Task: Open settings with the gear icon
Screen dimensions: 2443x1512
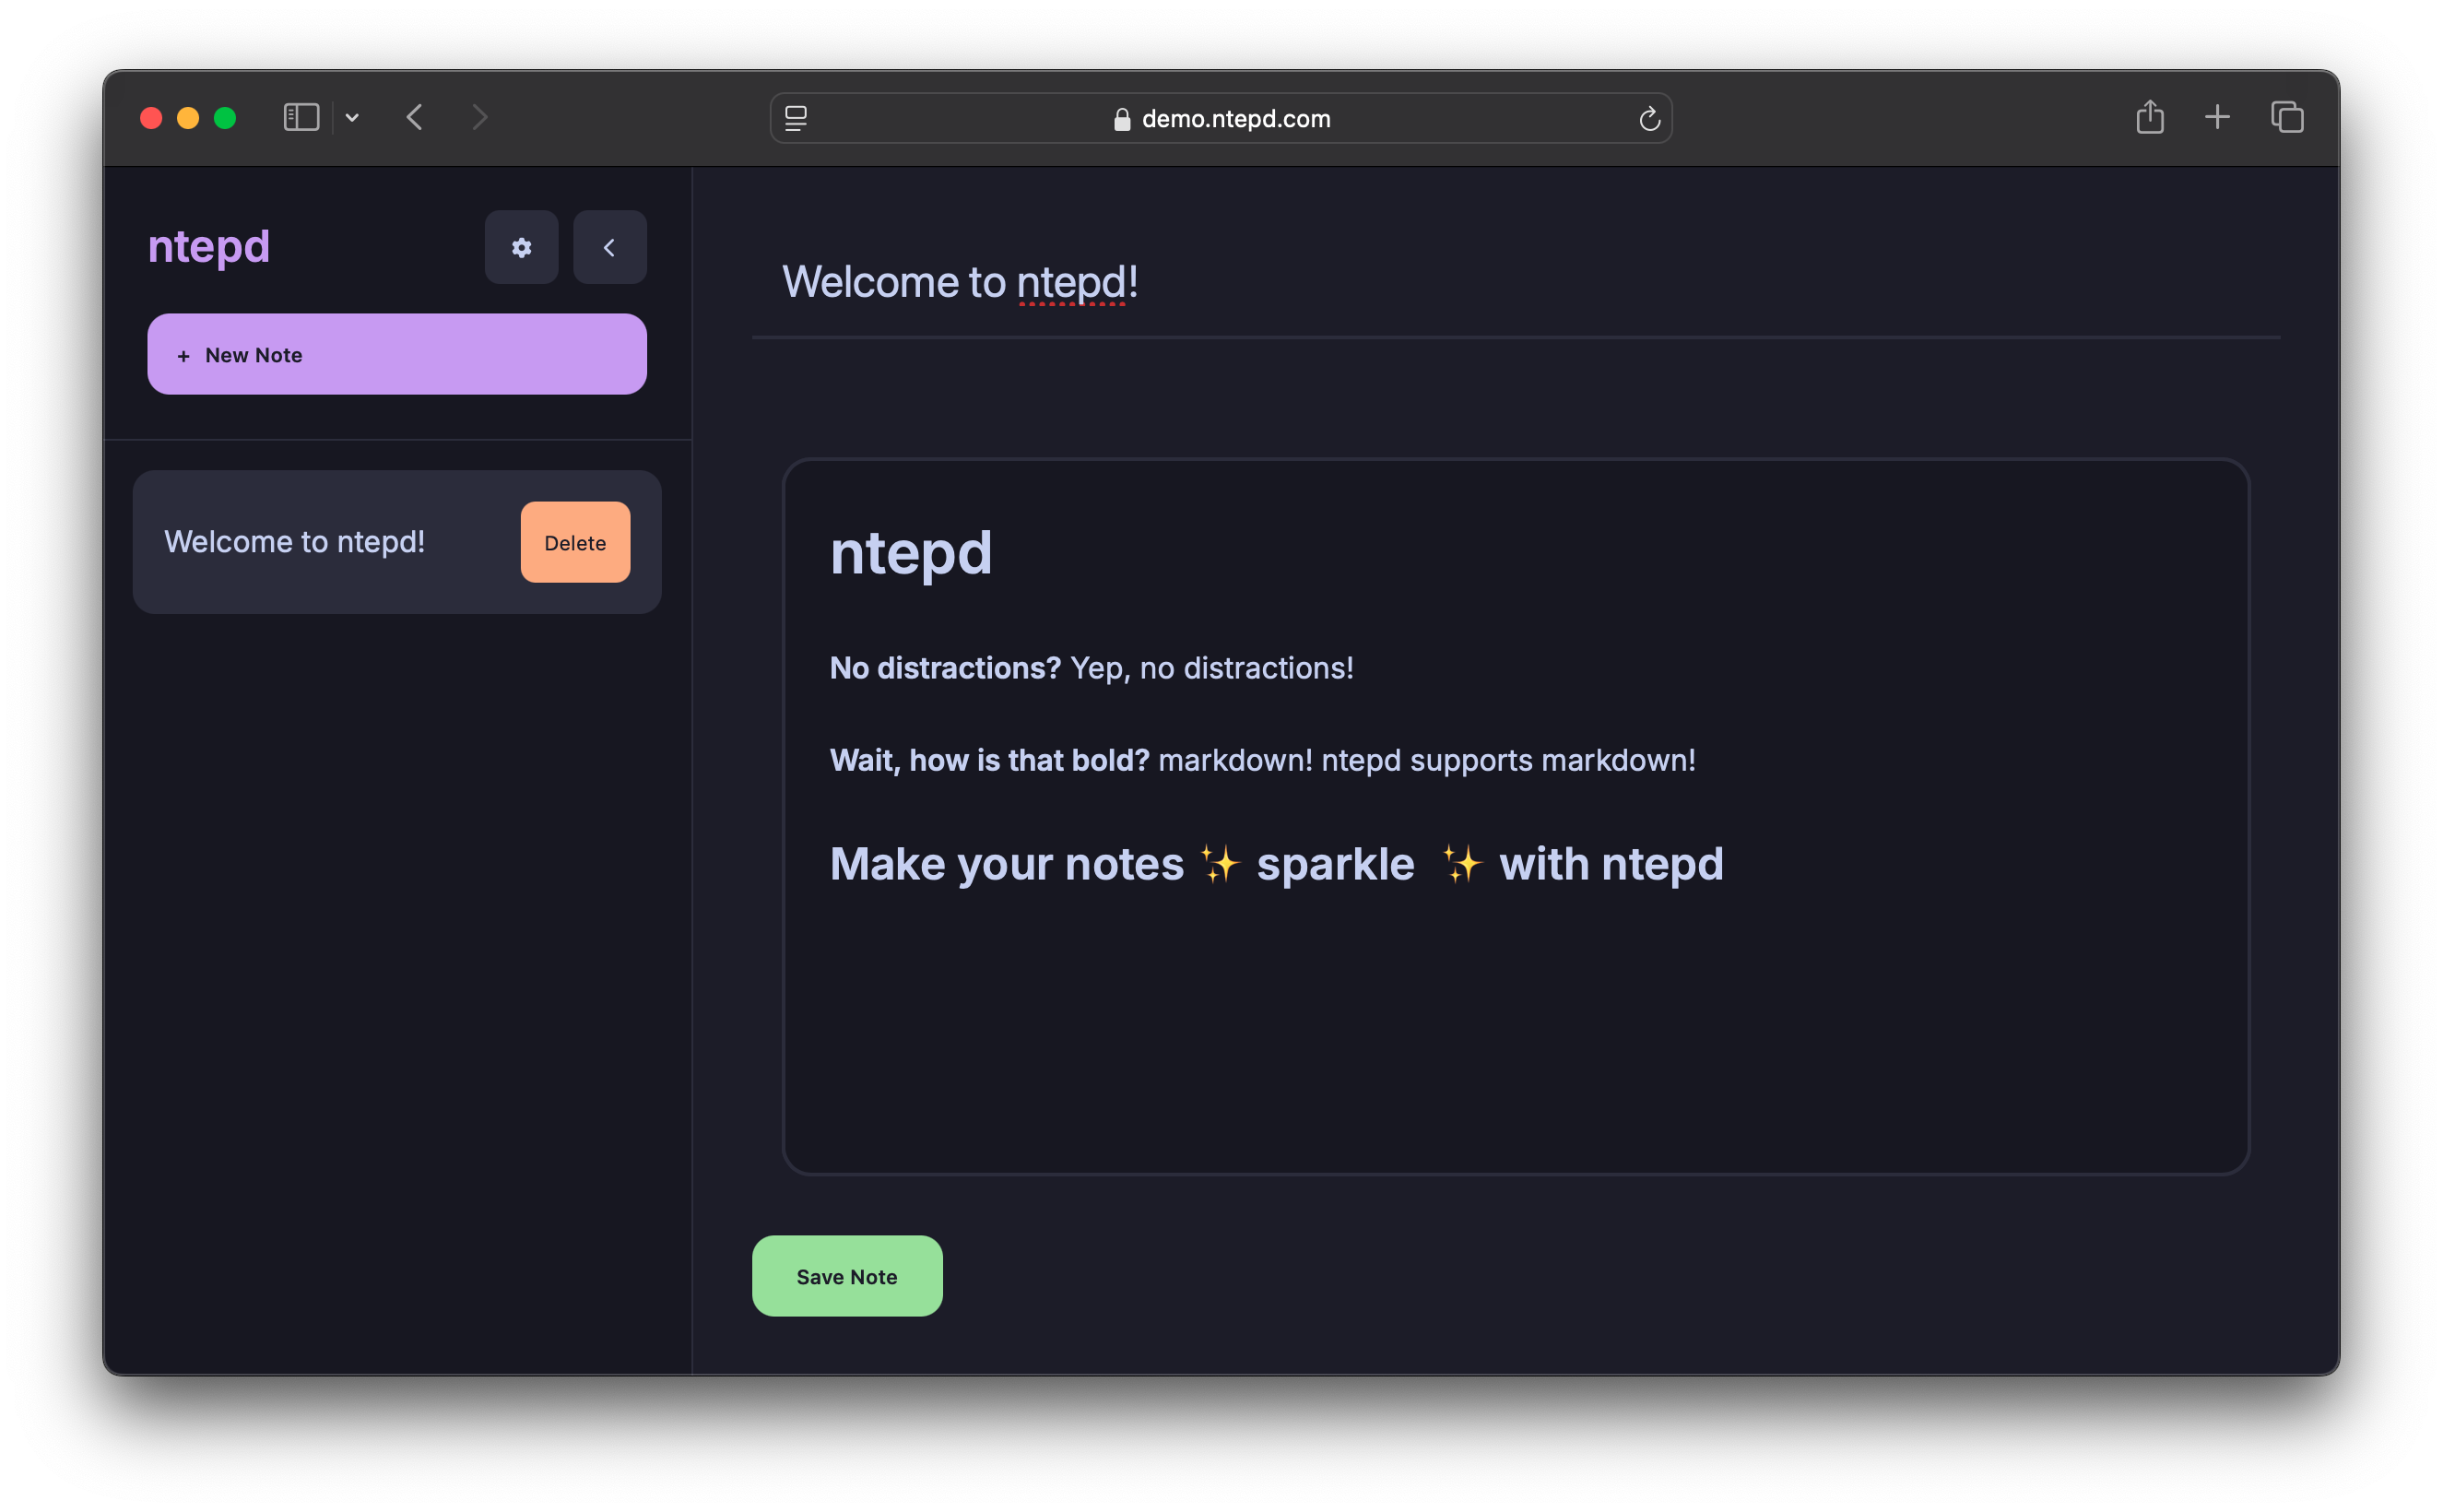Action: coord(521,247)
